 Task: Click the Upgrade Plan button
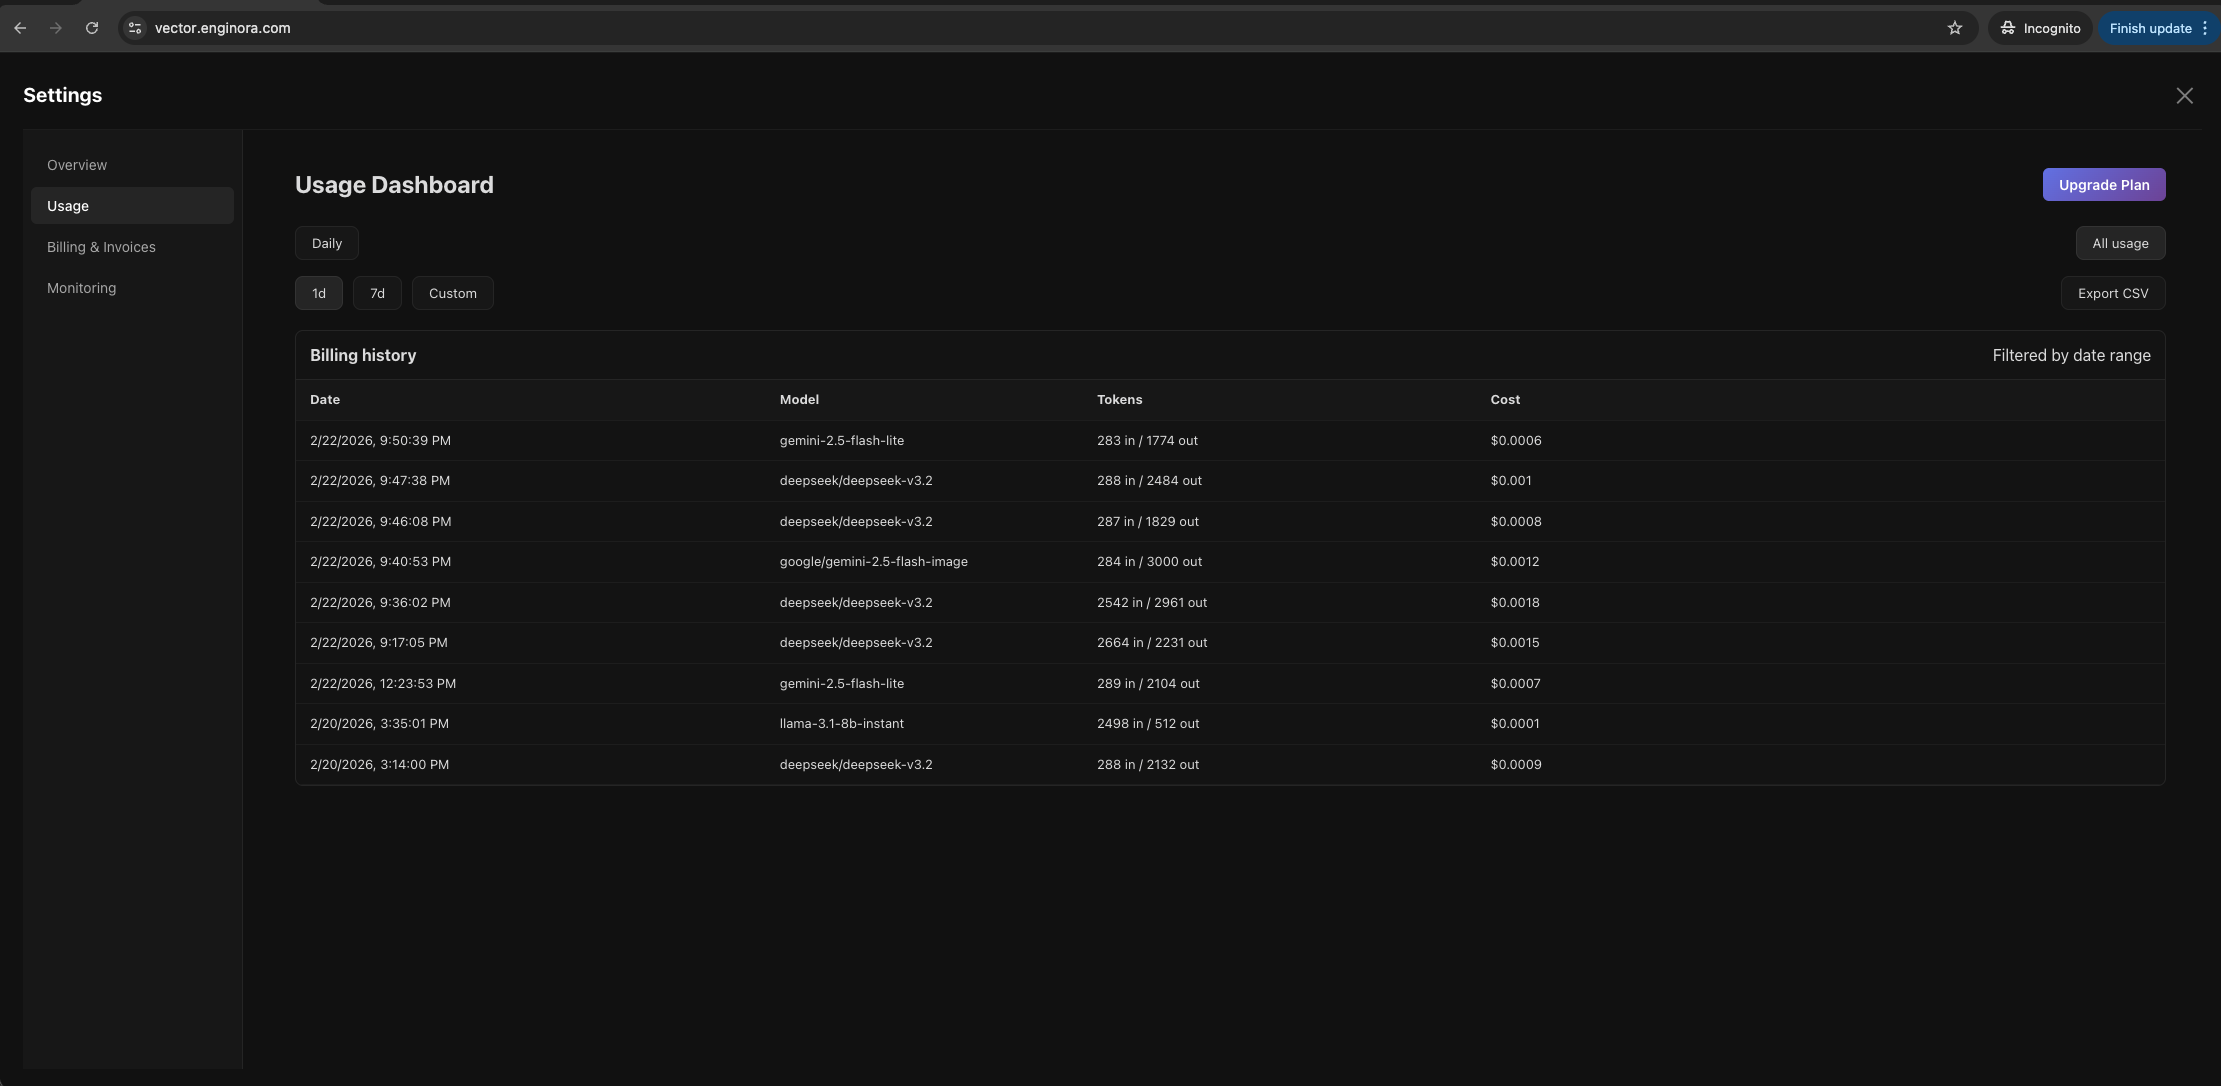tap(2103, 185)
